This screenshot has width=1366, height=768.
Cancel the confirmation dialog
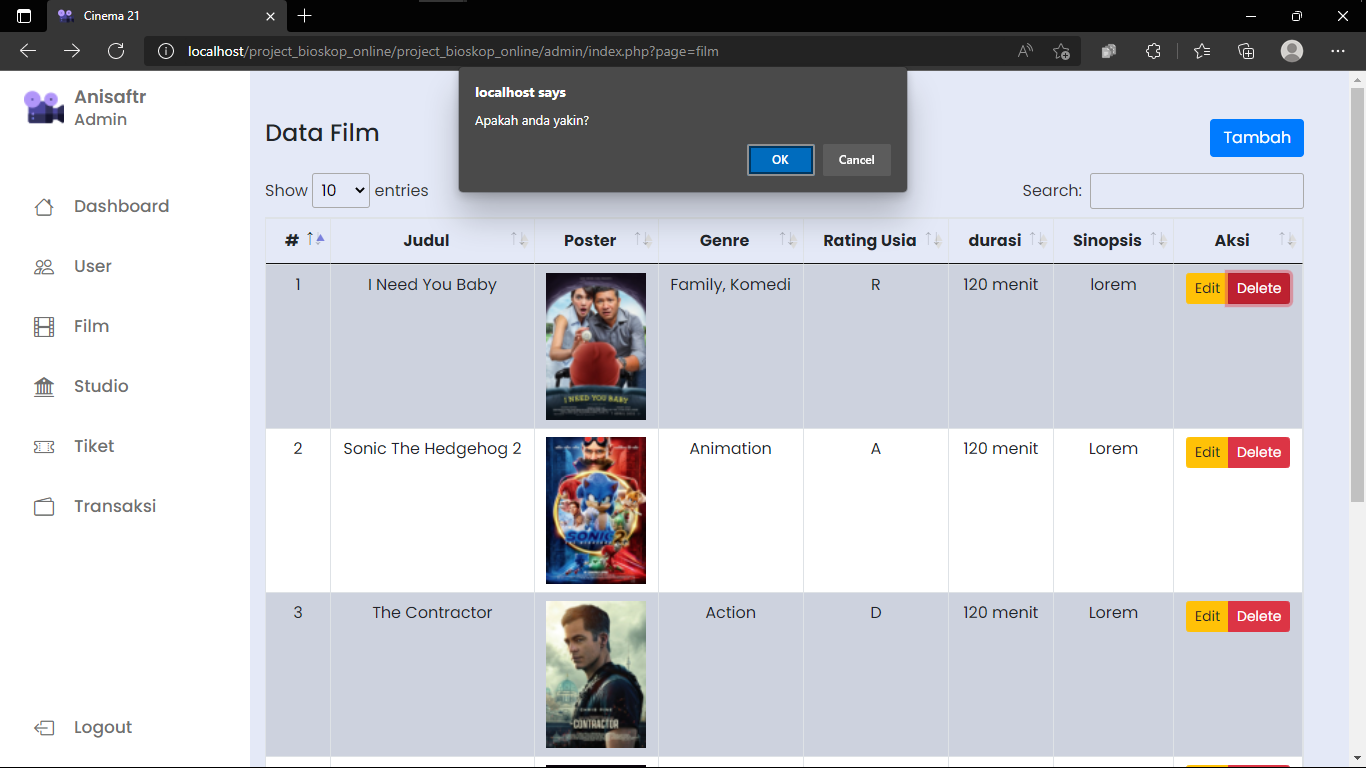click(x=856, y=160)
